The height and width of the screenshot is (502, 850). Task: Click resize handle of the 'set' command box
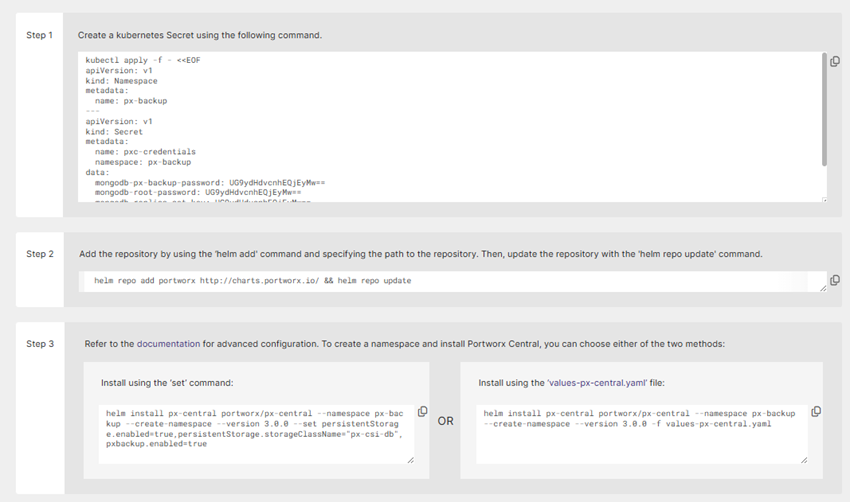[410, 460]
